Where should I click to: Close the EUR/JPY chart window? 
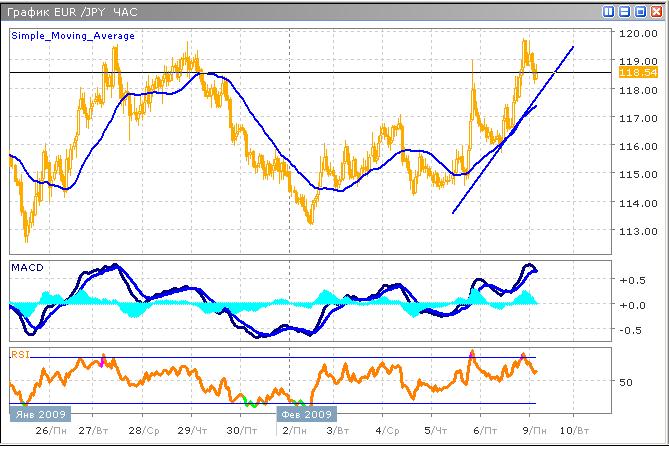click(655, 12)
